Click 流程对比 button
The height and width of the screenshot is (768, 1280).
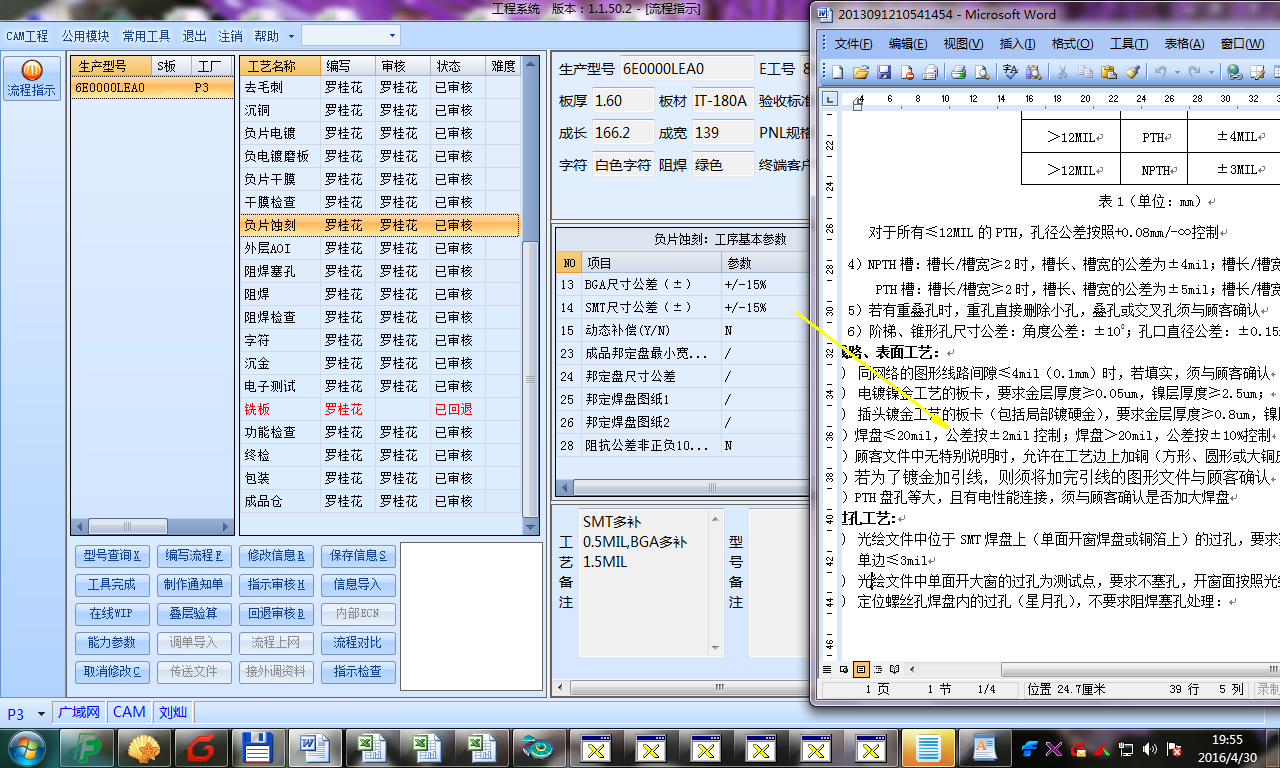point(360,642)
